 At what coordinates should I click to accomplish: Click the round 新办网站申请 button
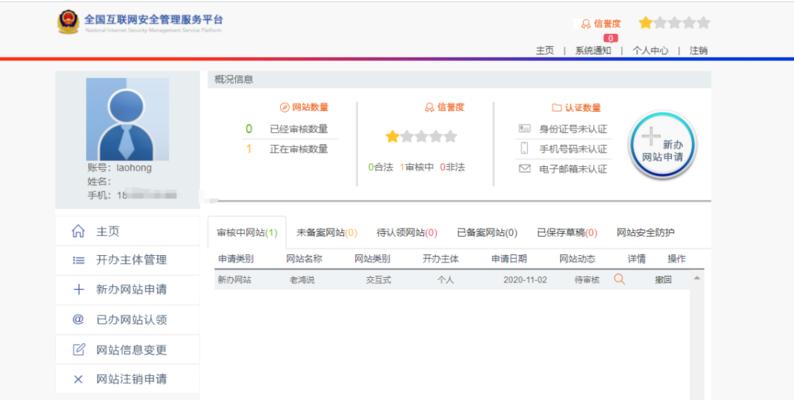pos(662,145)
